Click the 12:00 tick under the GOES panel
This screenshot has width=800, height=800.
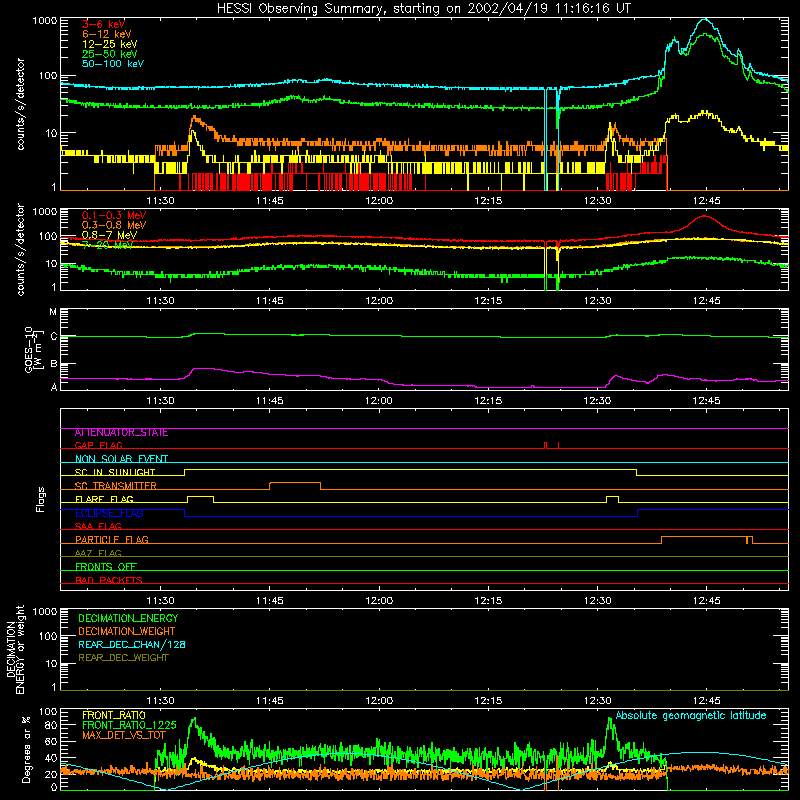pyautogui.click(x=379, y=401)
